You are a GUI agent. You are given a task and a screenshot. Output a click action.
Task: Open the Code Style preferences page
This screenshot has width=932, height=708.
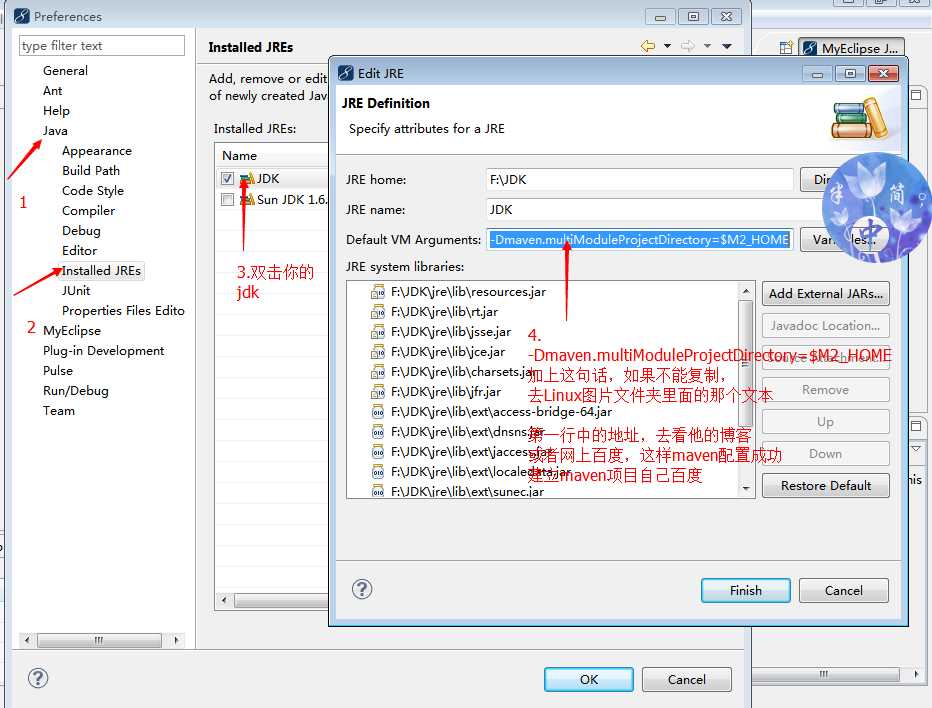pyautogui.click(x=93, y=191)
